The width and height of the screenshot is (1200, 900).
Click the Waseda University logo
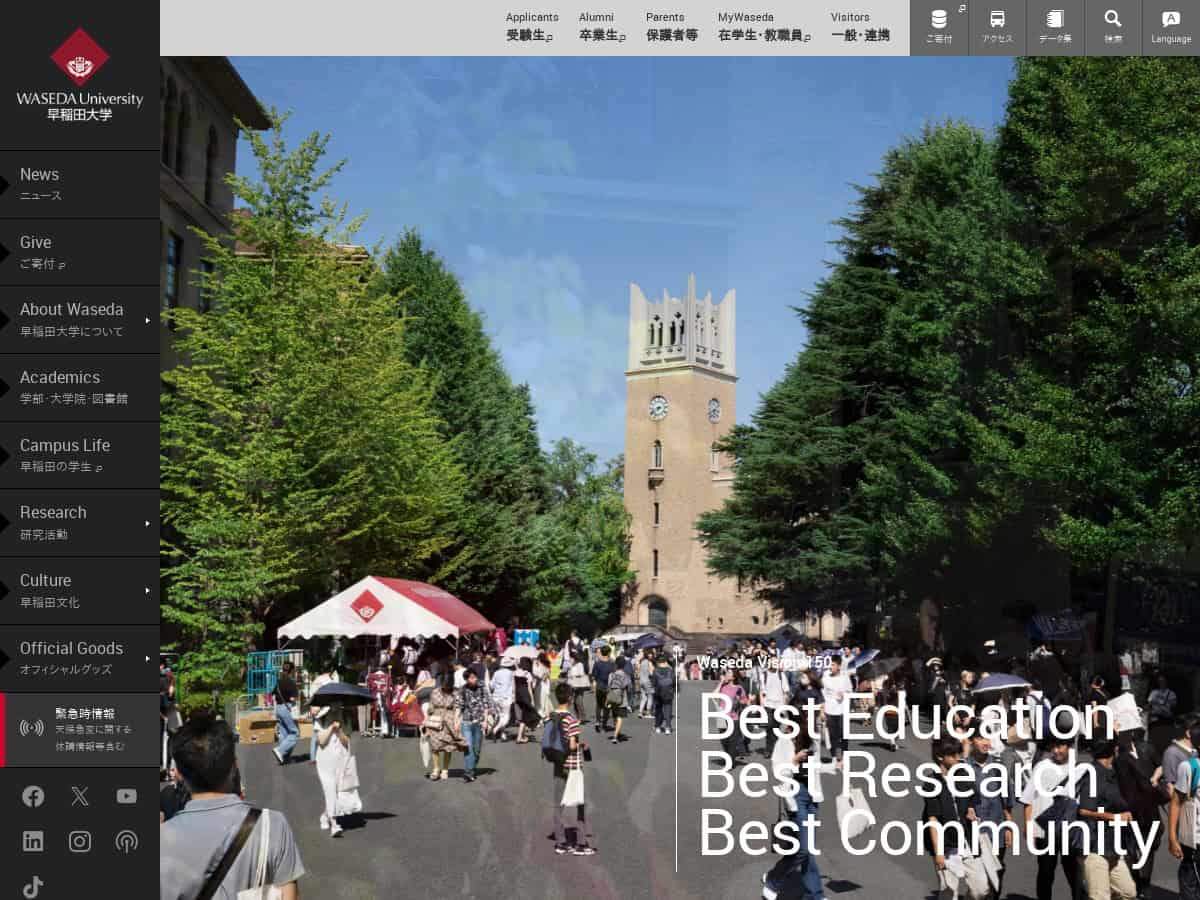tap(80, 75)
